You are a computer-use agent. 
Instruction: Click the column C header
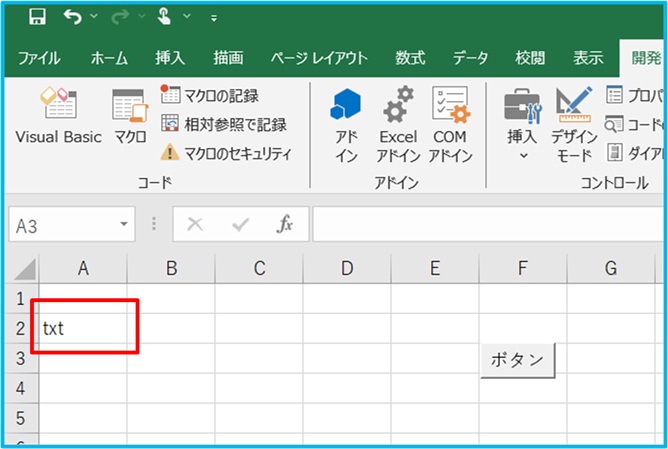[x=259, y=267]
